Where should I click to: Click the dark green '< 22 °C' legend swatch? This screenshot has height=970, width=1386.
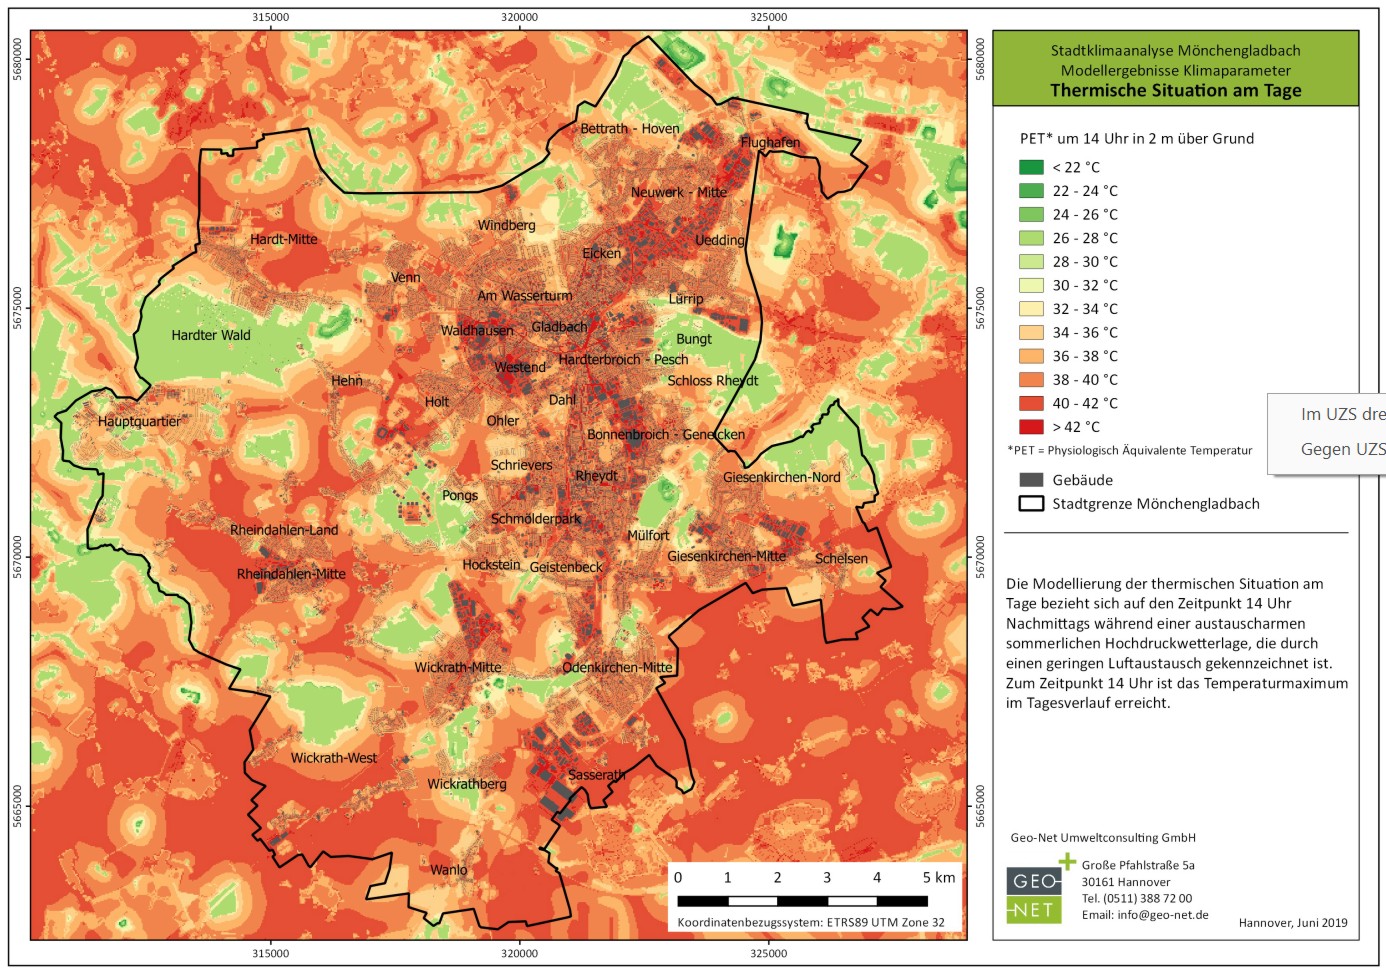click(1031, 167)
